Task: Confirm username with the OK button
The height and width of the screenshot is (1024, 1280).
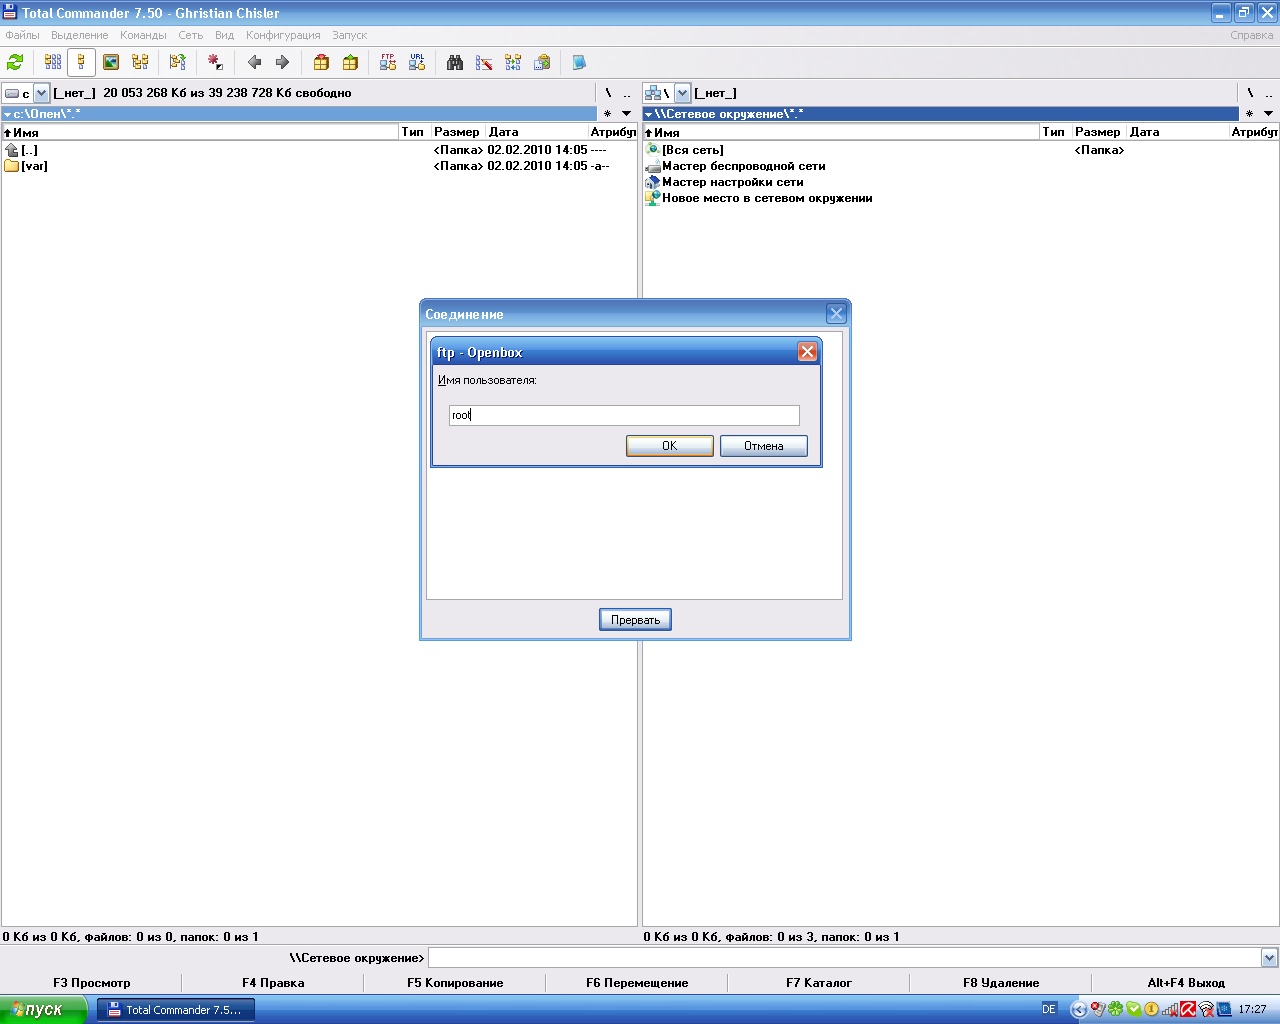Action: (x=670, y=446)
